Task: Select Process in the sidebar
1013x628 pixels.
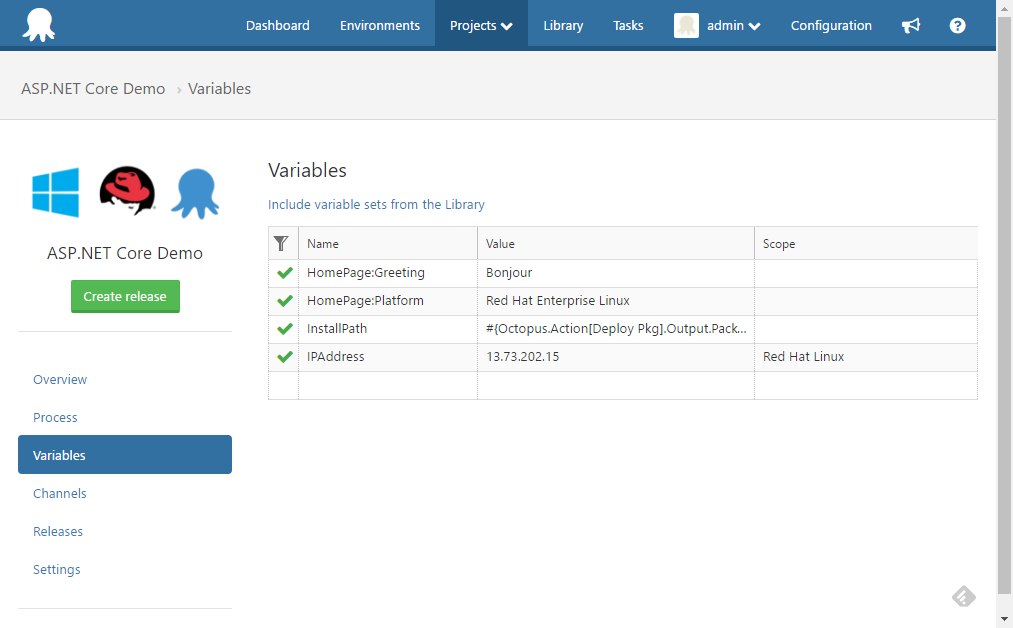Action: [x=55, y=417]
